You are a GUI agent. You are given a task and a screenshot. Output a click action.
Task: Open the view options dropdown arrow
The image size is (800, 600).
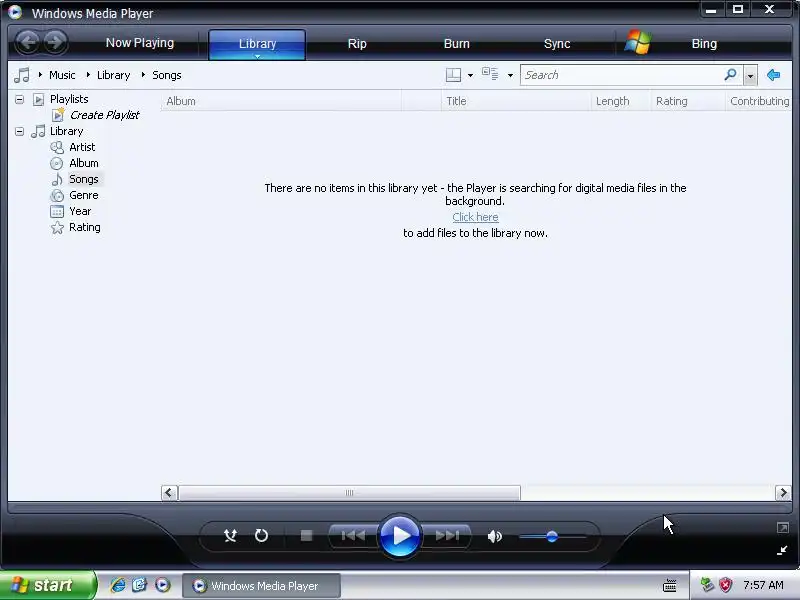coord(510,76)
